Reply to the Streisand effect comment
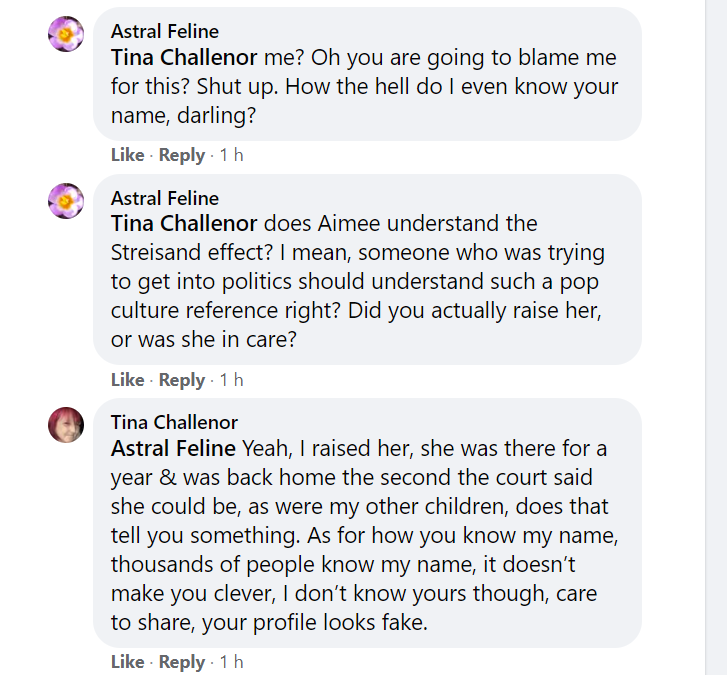 (x=182, y=380)
